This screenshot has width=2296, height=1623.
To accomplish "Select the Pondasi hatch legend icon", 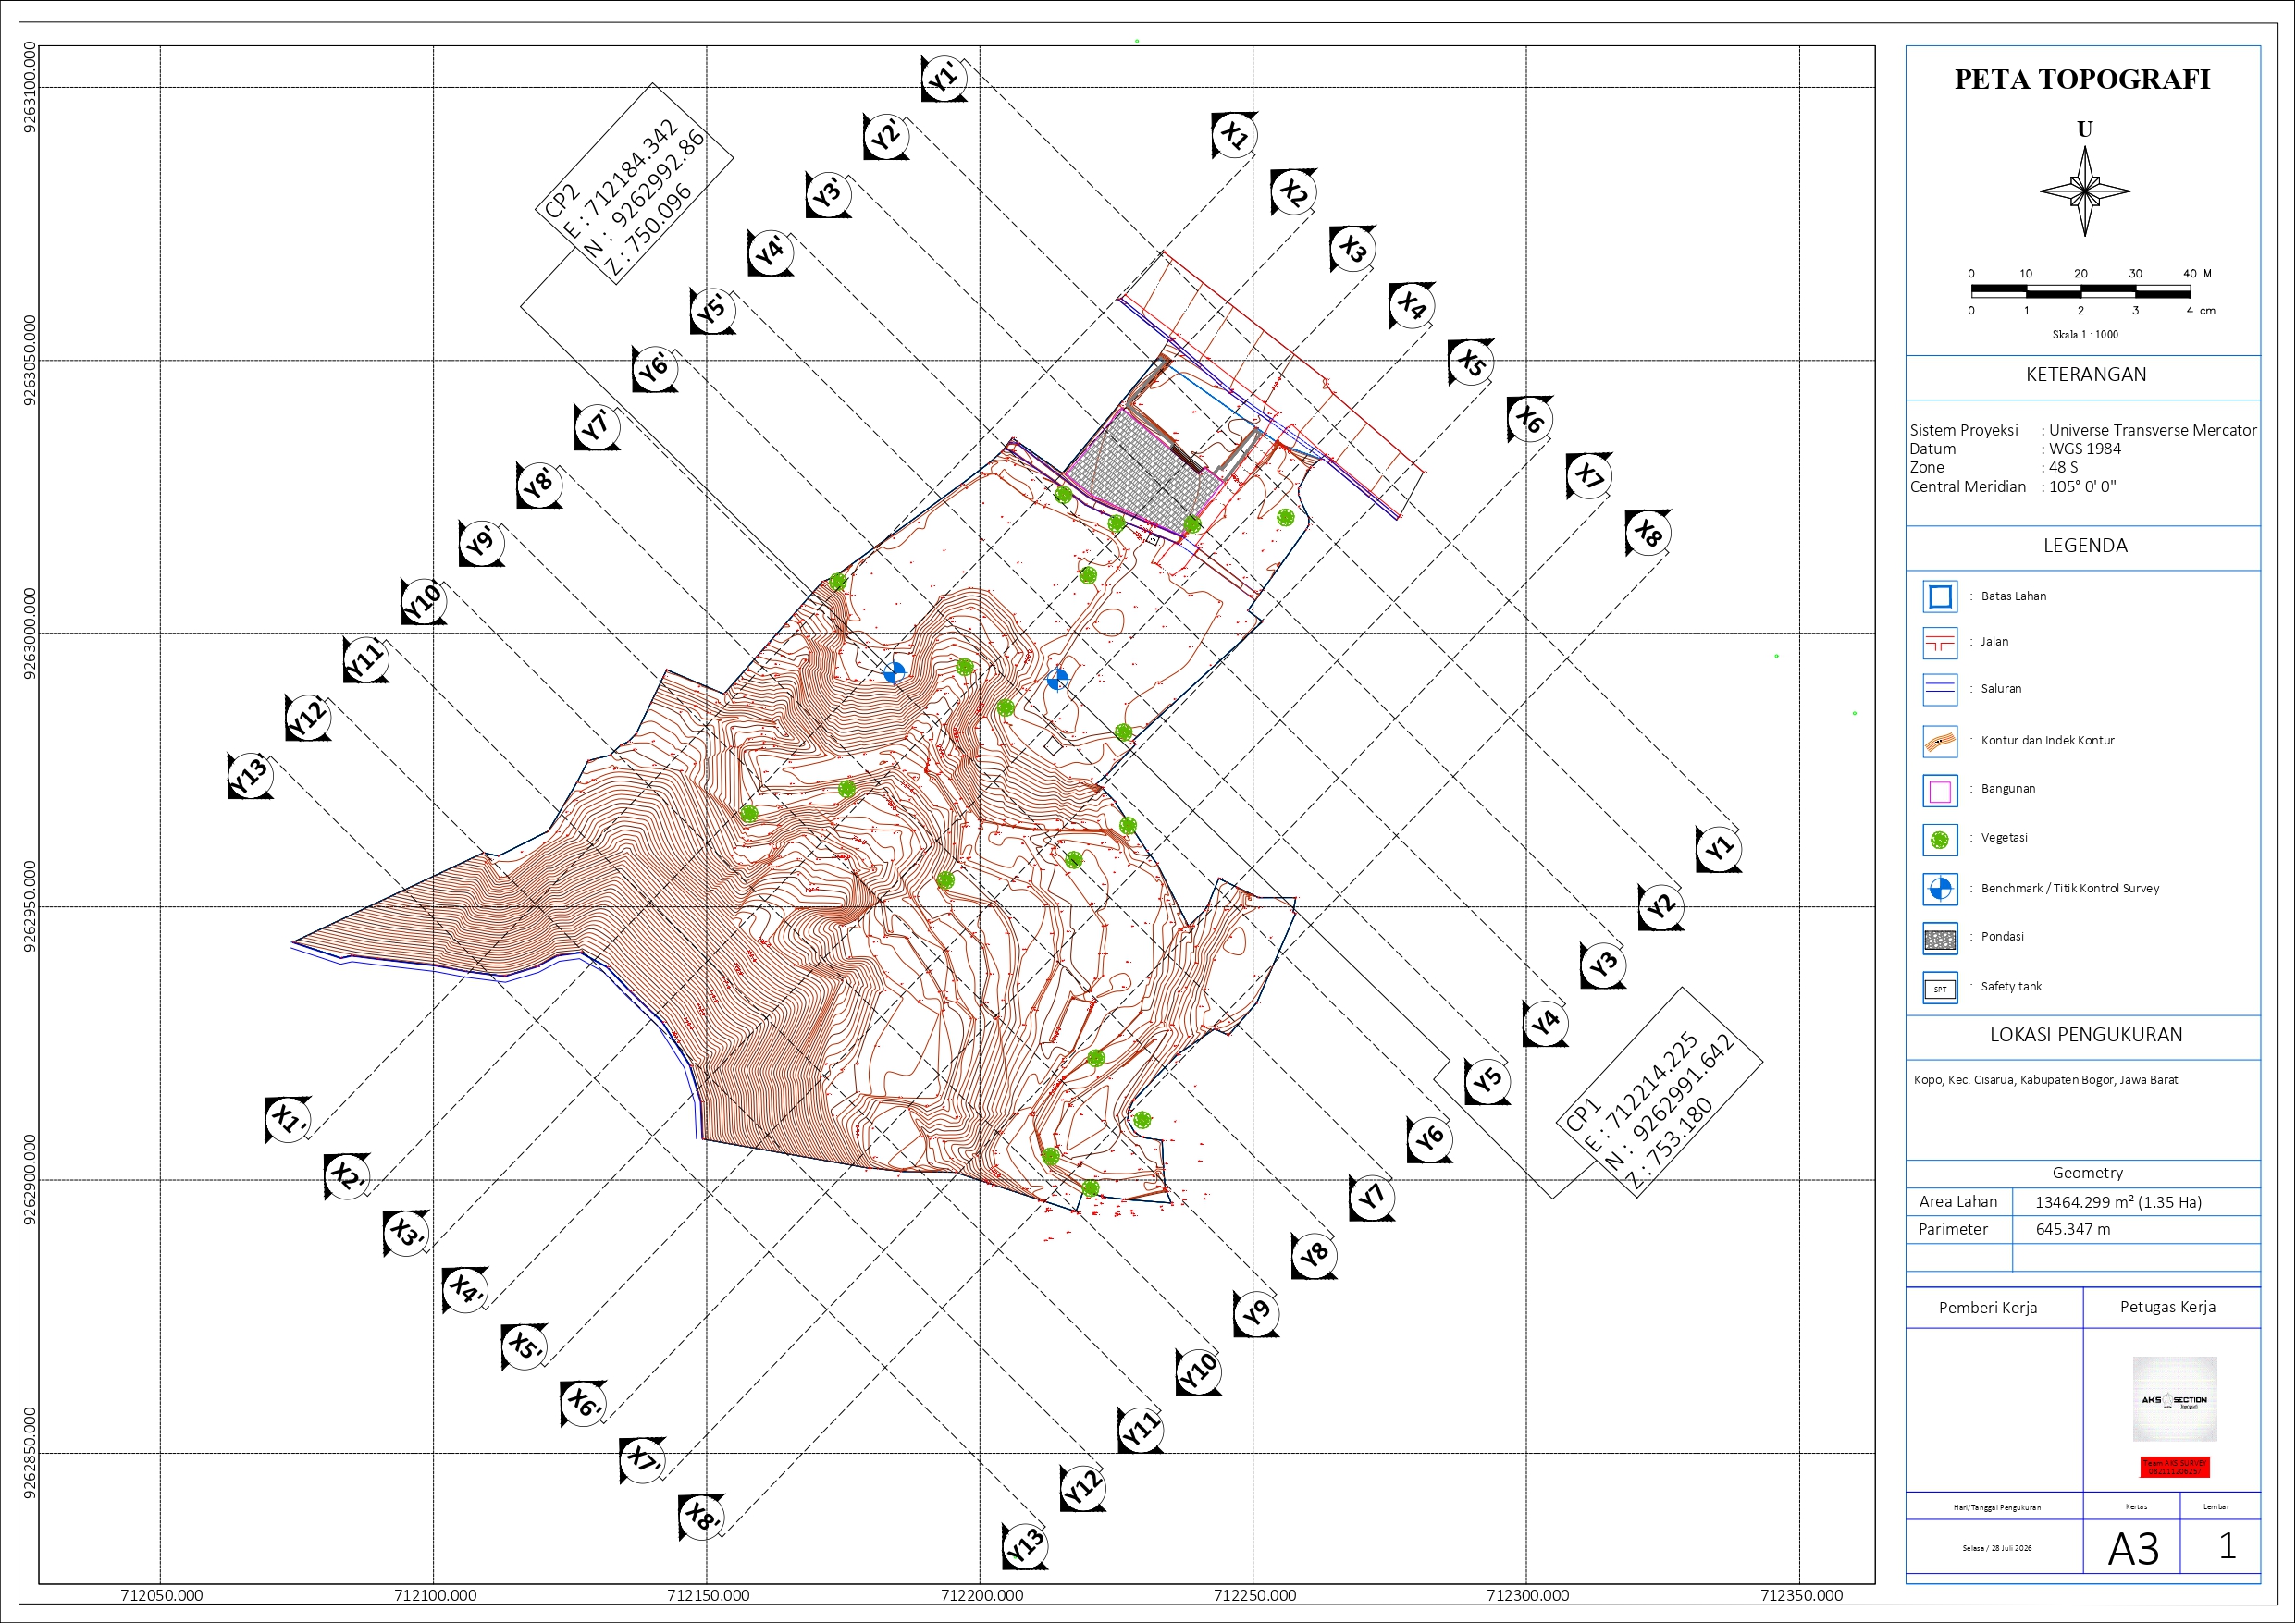I will [1939, 939].
